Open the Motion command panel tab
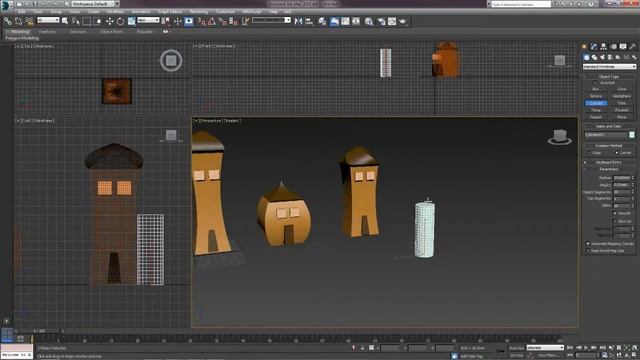Viewport: 640px width, 360px height. click(613, 47)
